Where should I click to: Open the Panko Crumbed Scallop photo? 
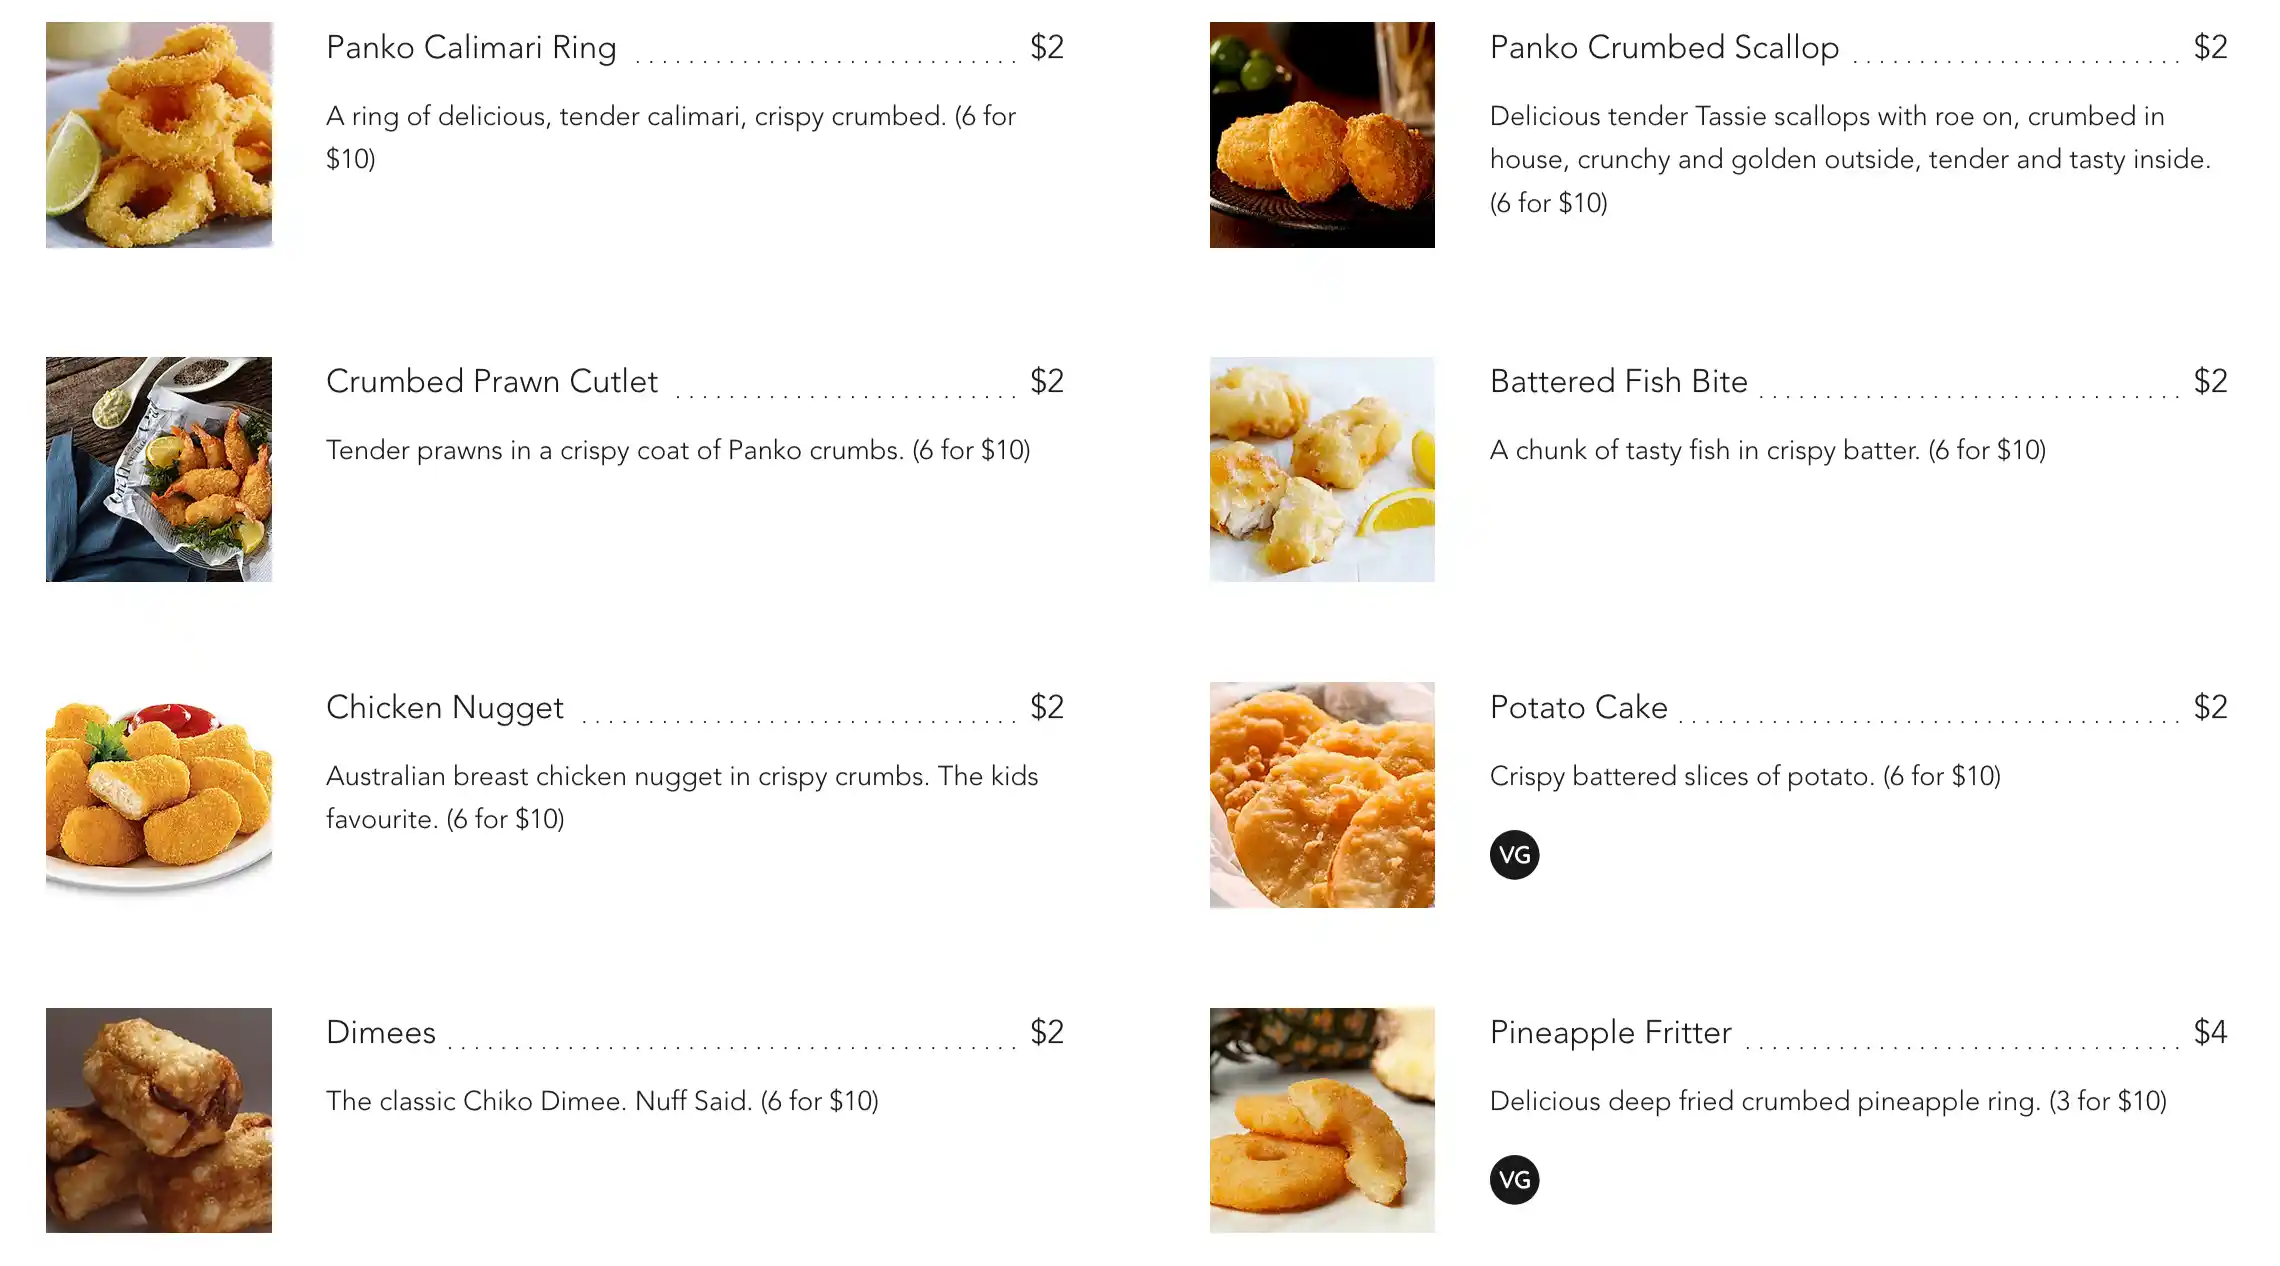coord(1322,135)
